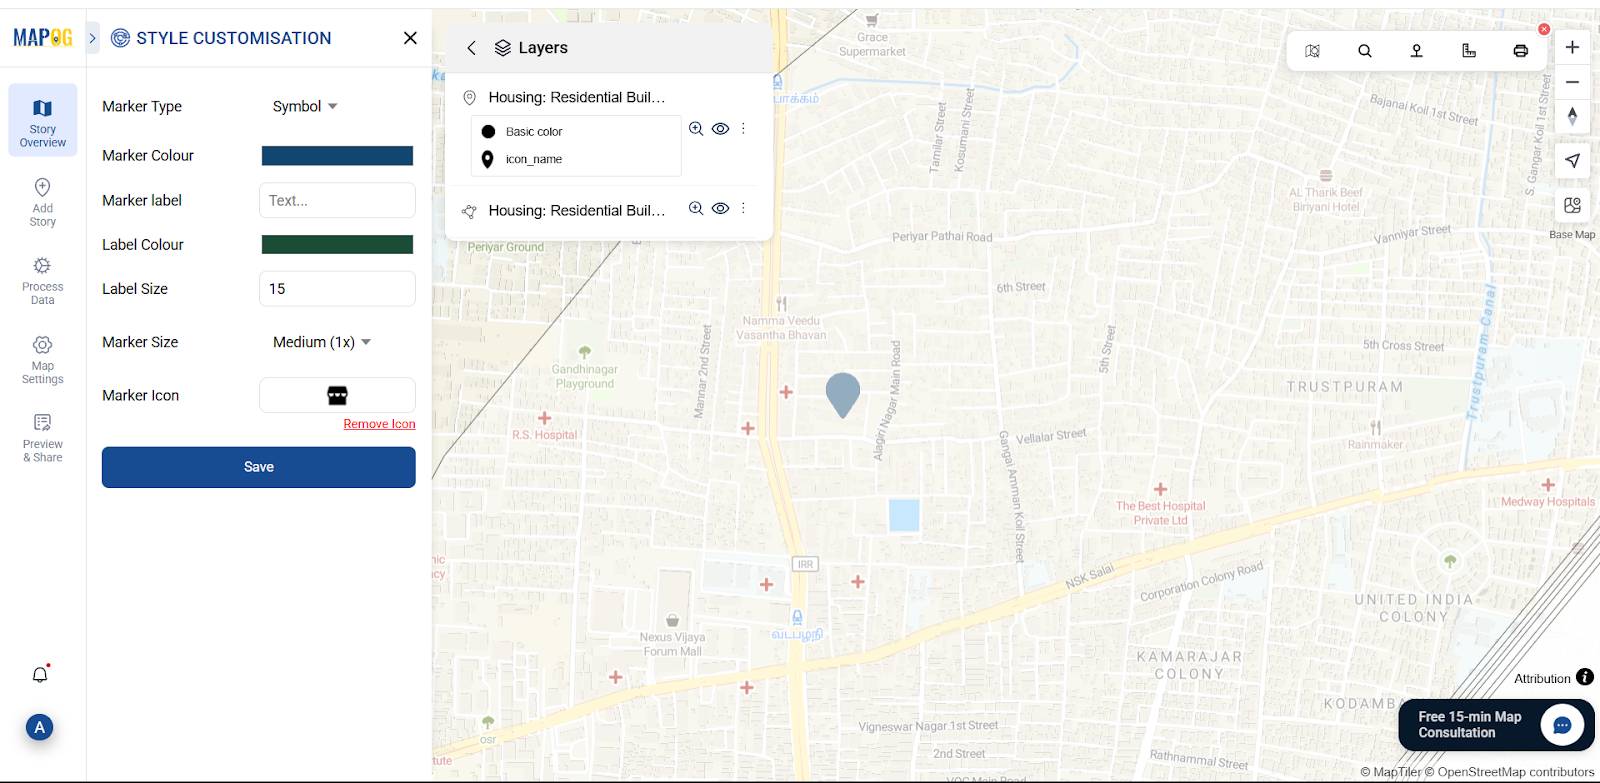
Task: Click the Layers stack icon
Action: click(x=503, y=48)
